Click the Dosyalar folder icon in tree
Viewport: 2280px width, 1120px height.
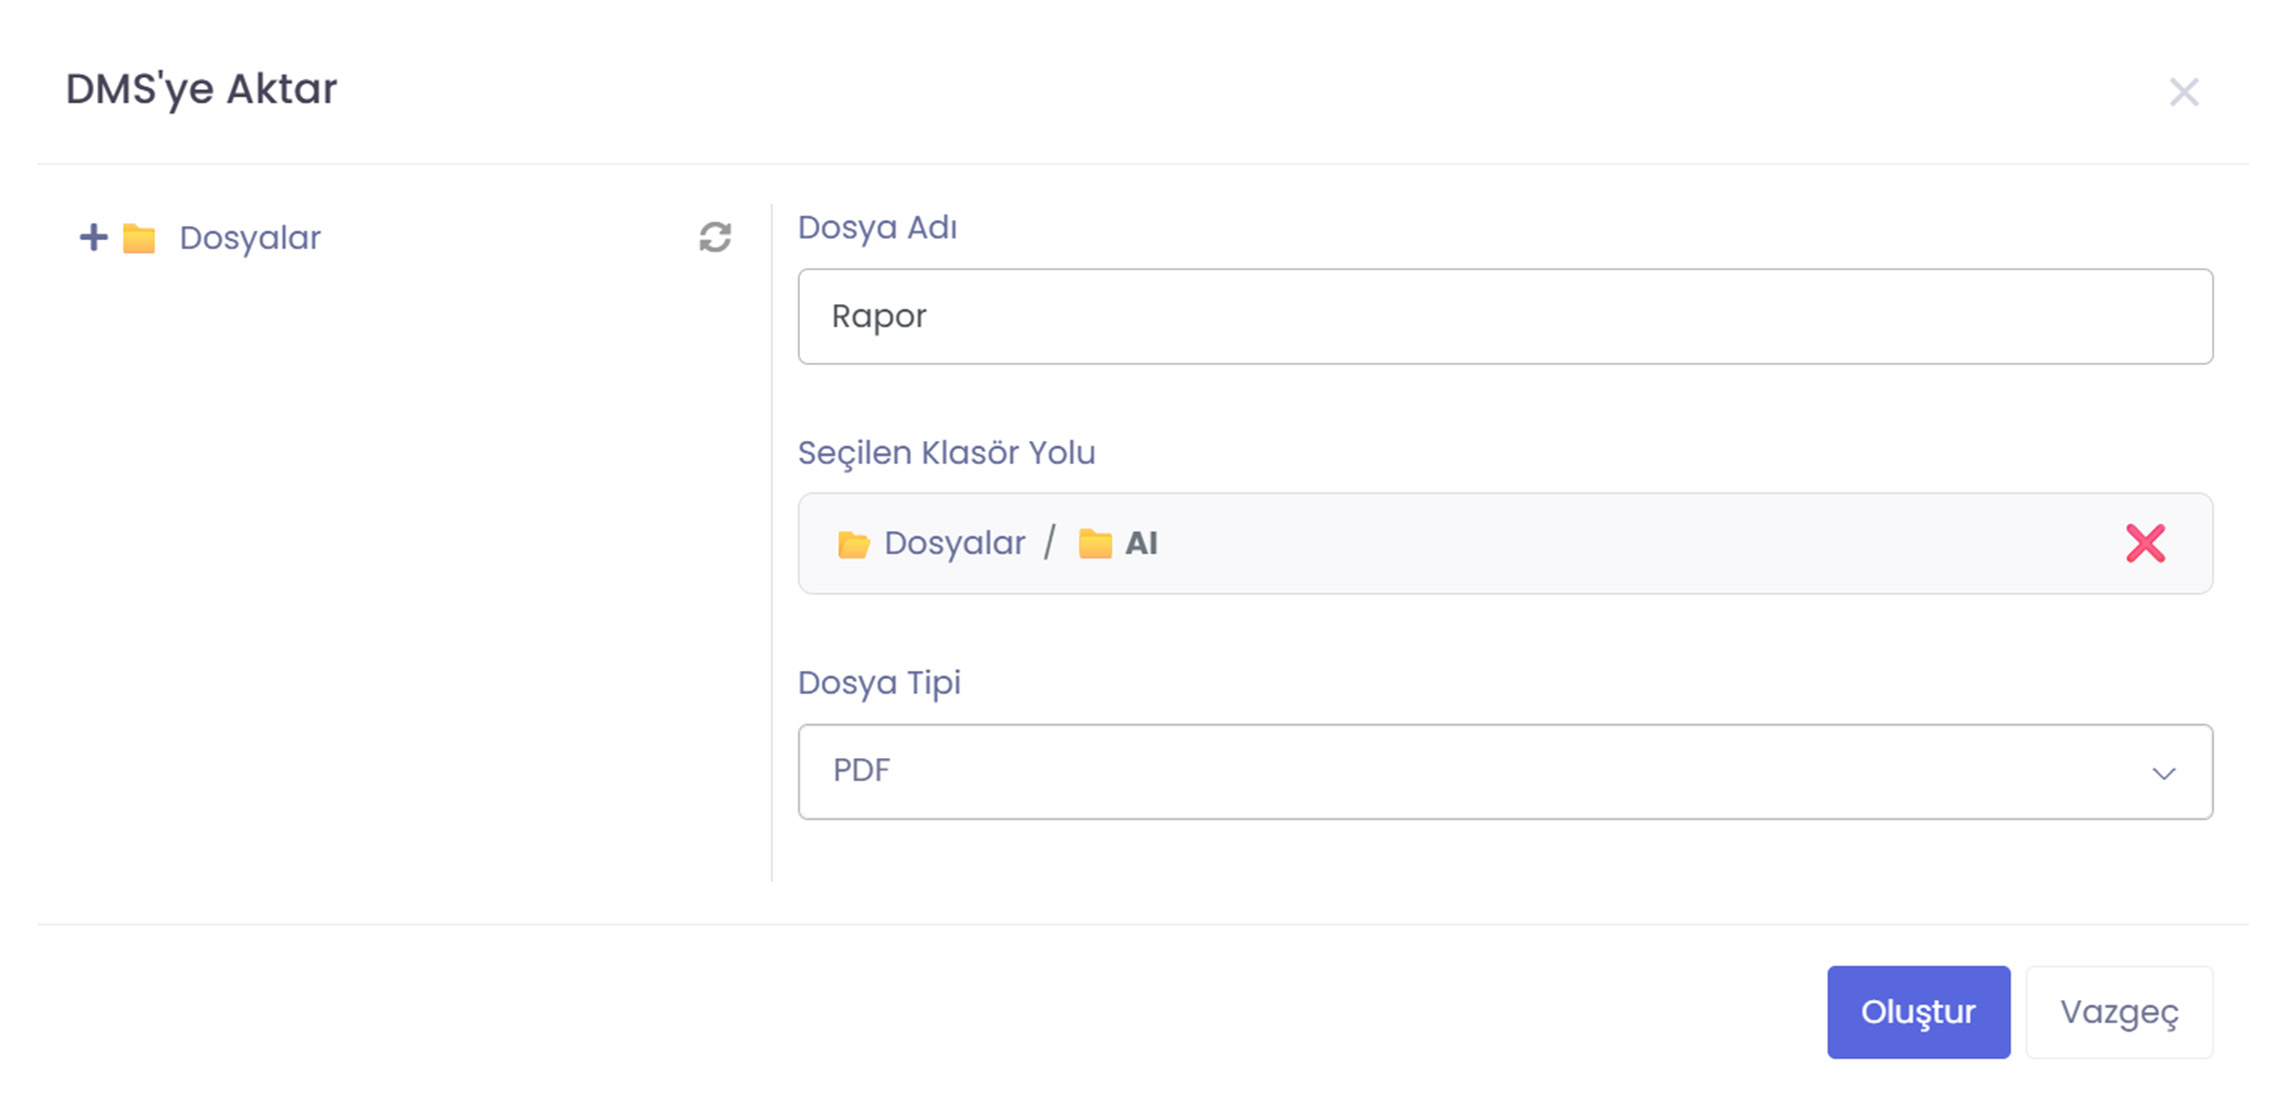pyautogui.click(x=139, y=239)
